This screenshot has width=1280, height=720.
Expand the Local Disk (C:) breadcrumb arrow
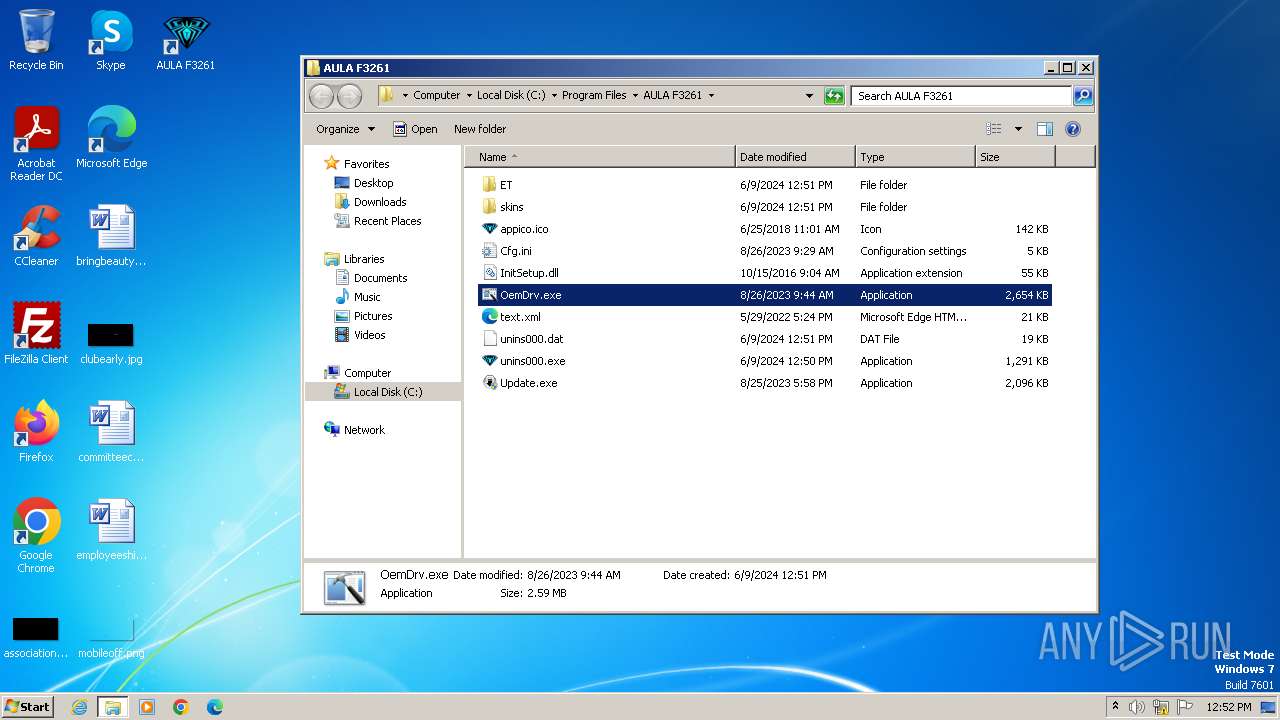tap(553, 96)
